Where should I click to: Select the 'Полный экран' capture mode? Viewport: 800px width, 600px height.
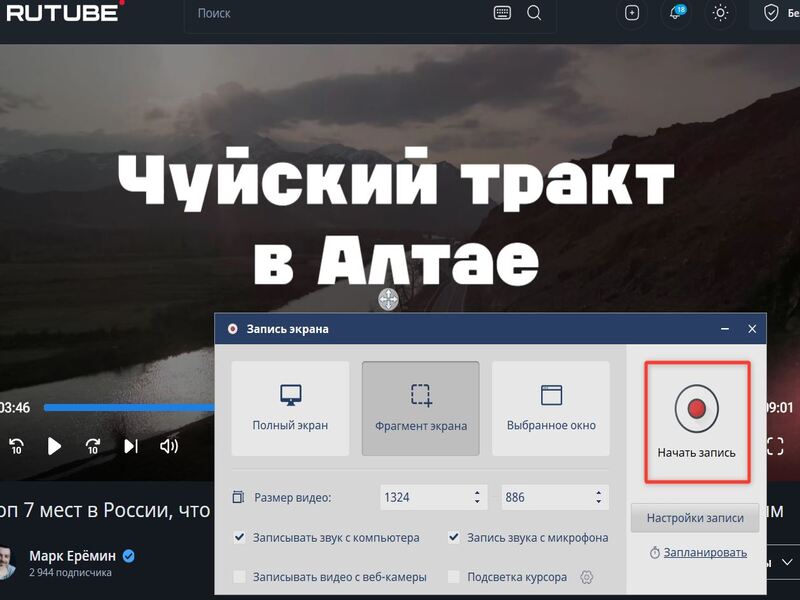click(x=290, y=408)
